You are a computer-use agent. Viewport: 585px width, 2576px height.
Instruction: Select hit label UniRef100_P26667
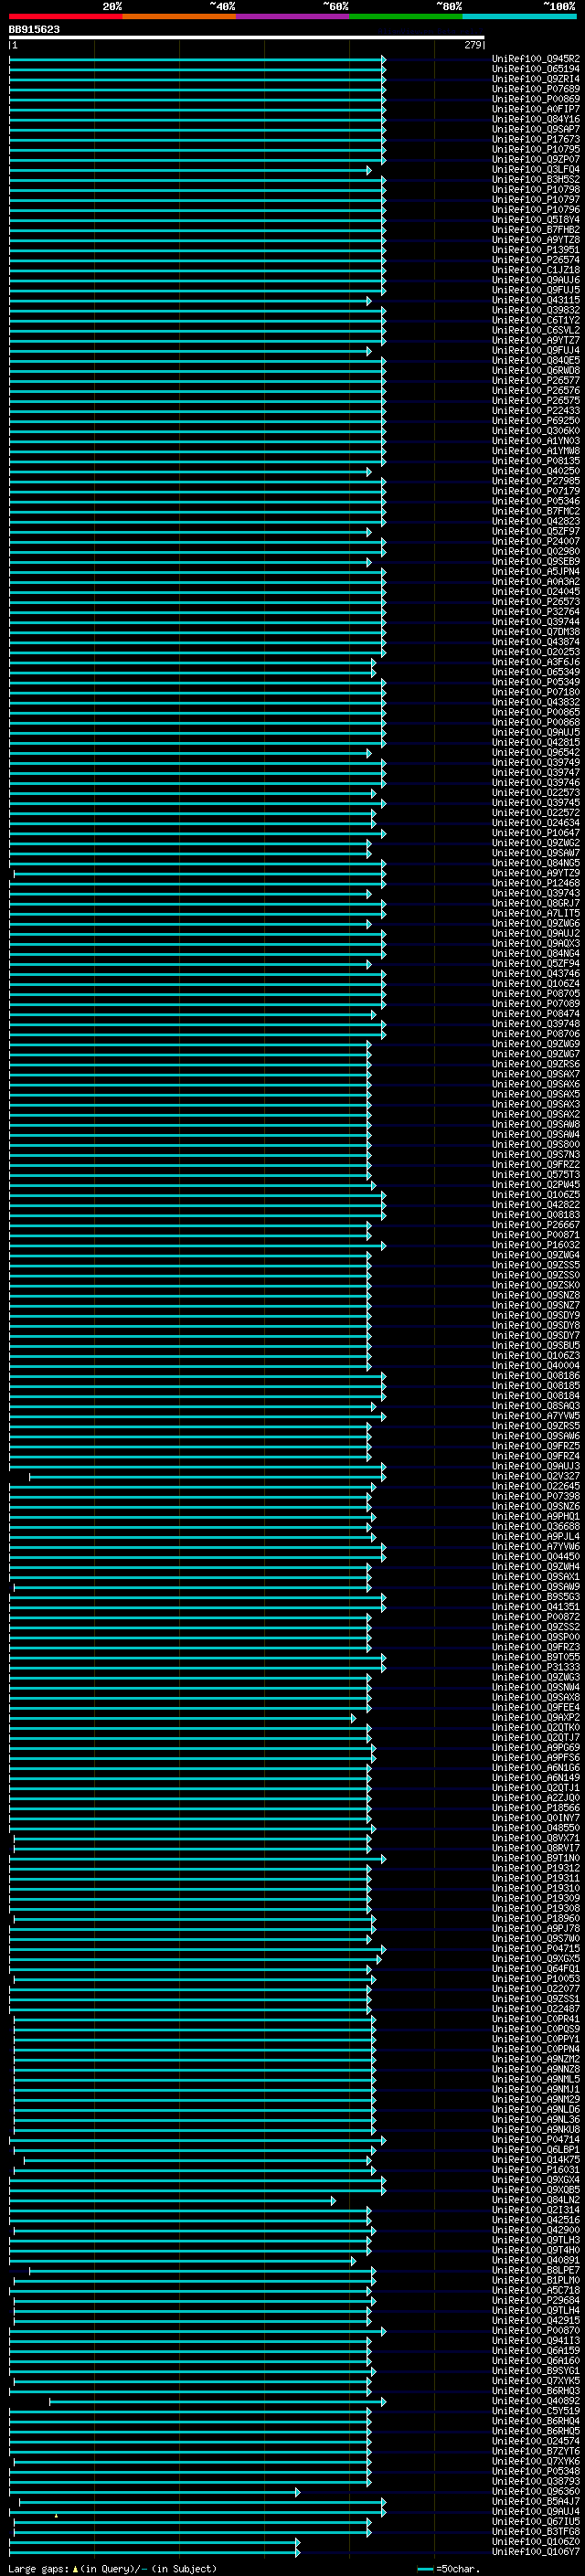click(536, 1225)
